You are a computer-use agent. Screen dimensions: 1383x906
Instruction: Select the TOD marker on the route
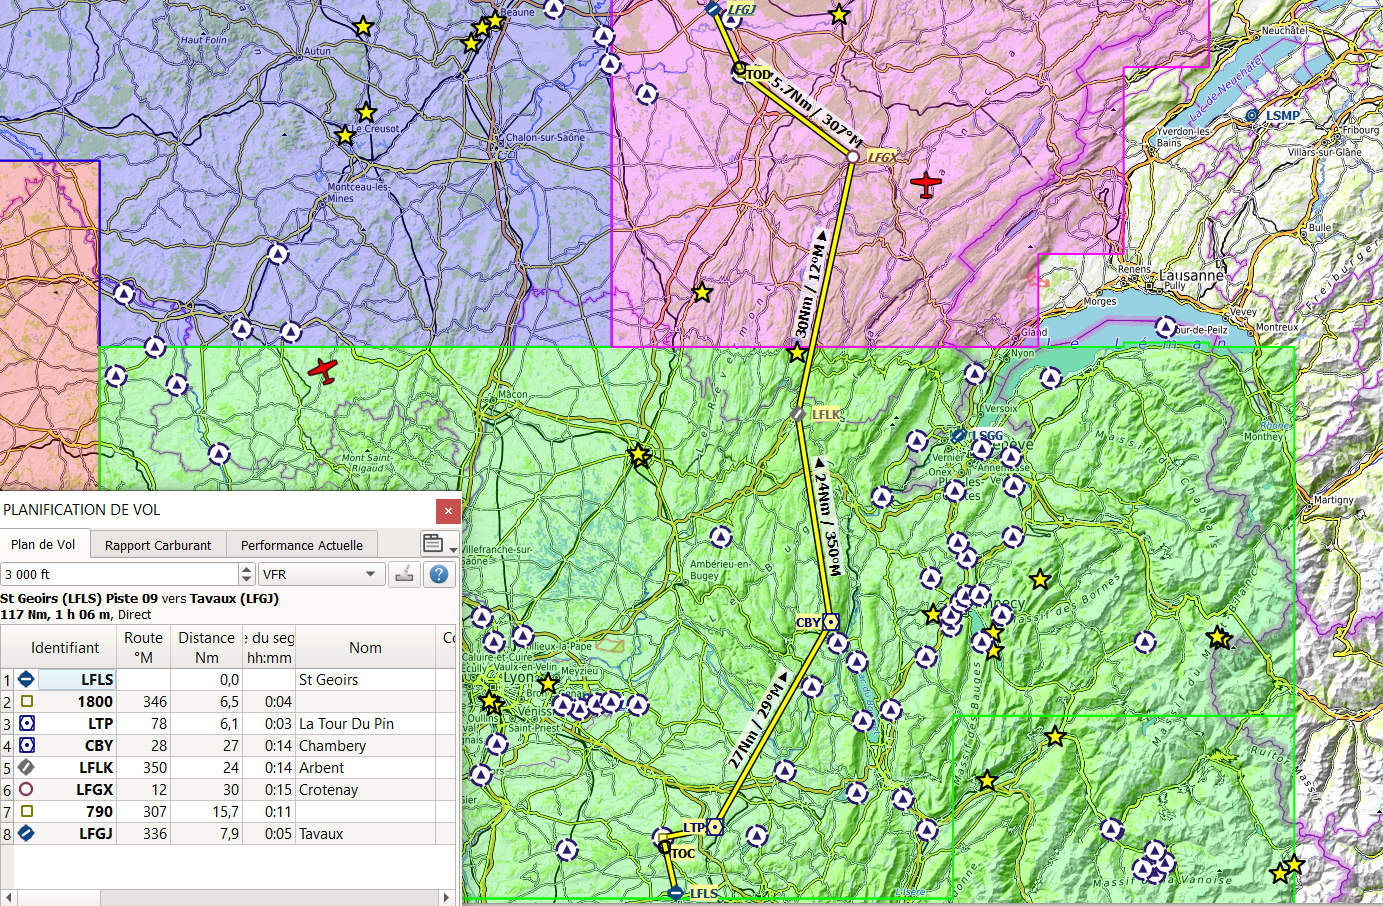pyautogui.click(x=740, y=69)
